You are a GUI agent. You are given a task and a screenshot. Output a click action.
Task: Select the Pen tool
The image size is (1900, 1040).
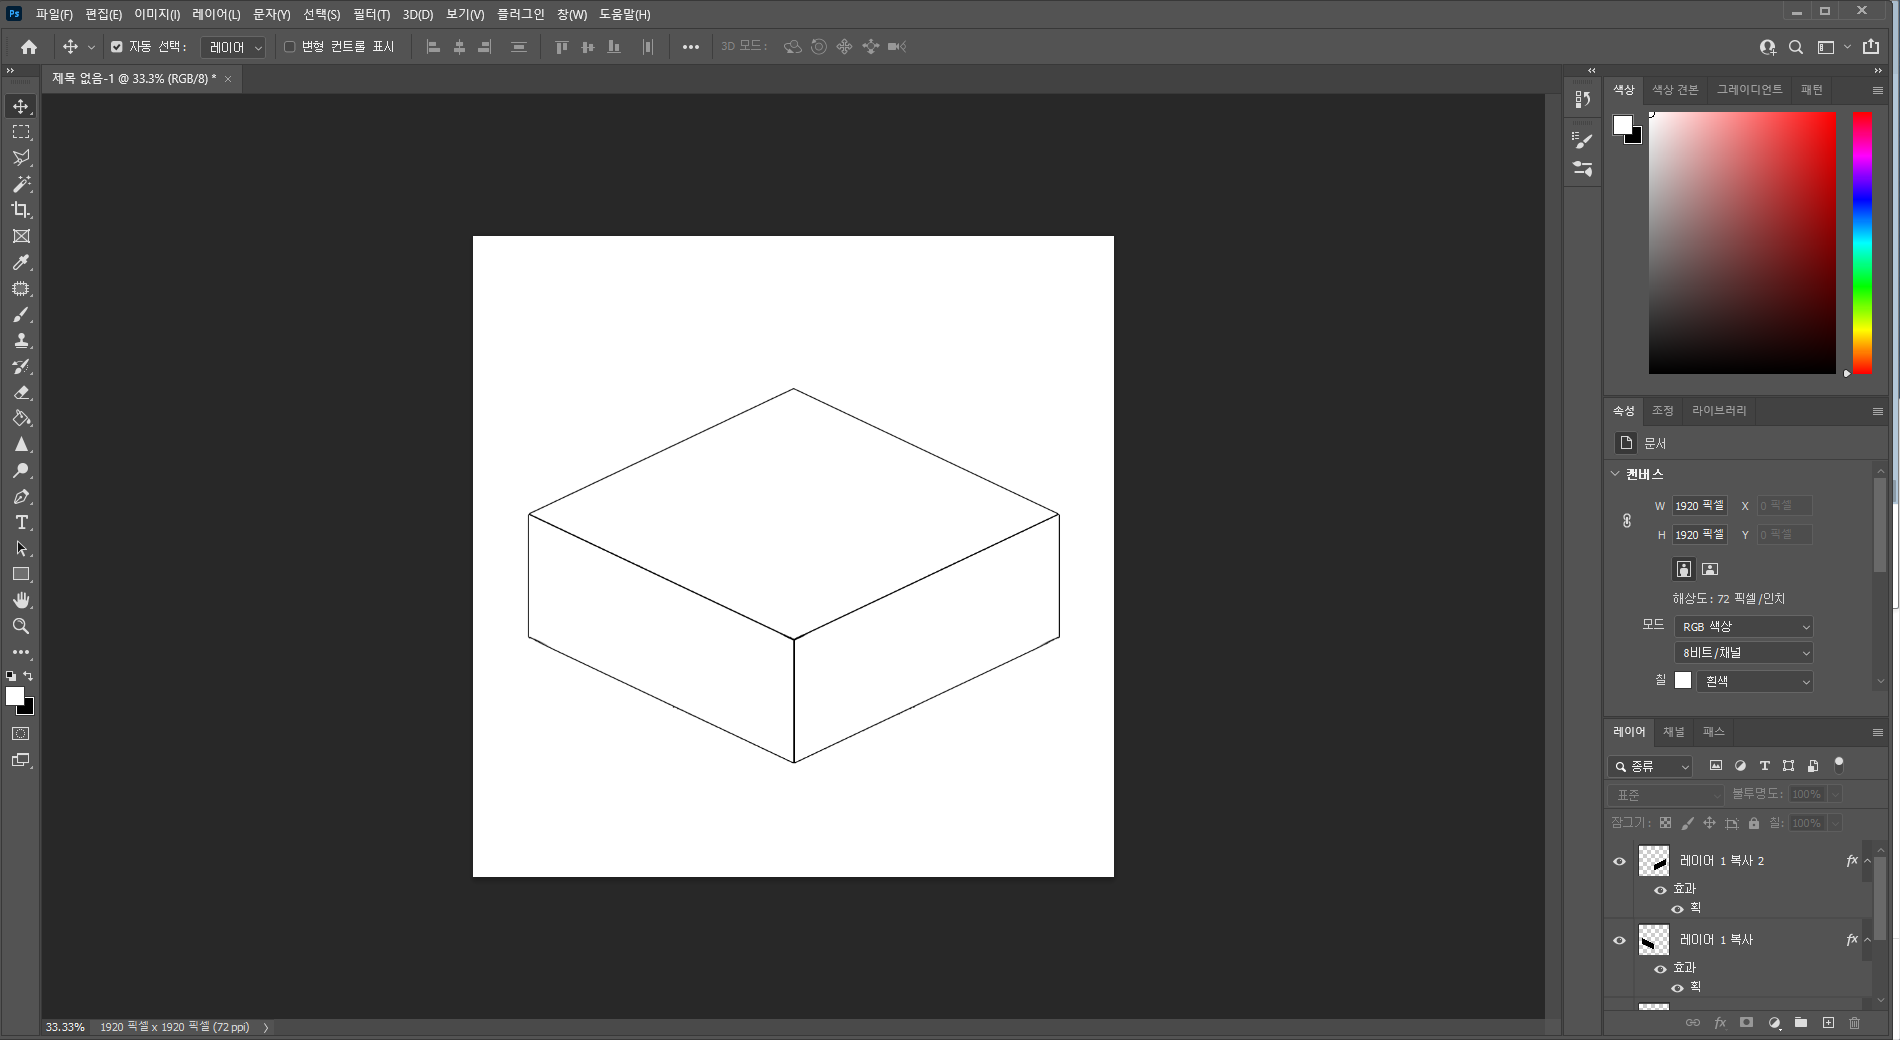[21, 496]
